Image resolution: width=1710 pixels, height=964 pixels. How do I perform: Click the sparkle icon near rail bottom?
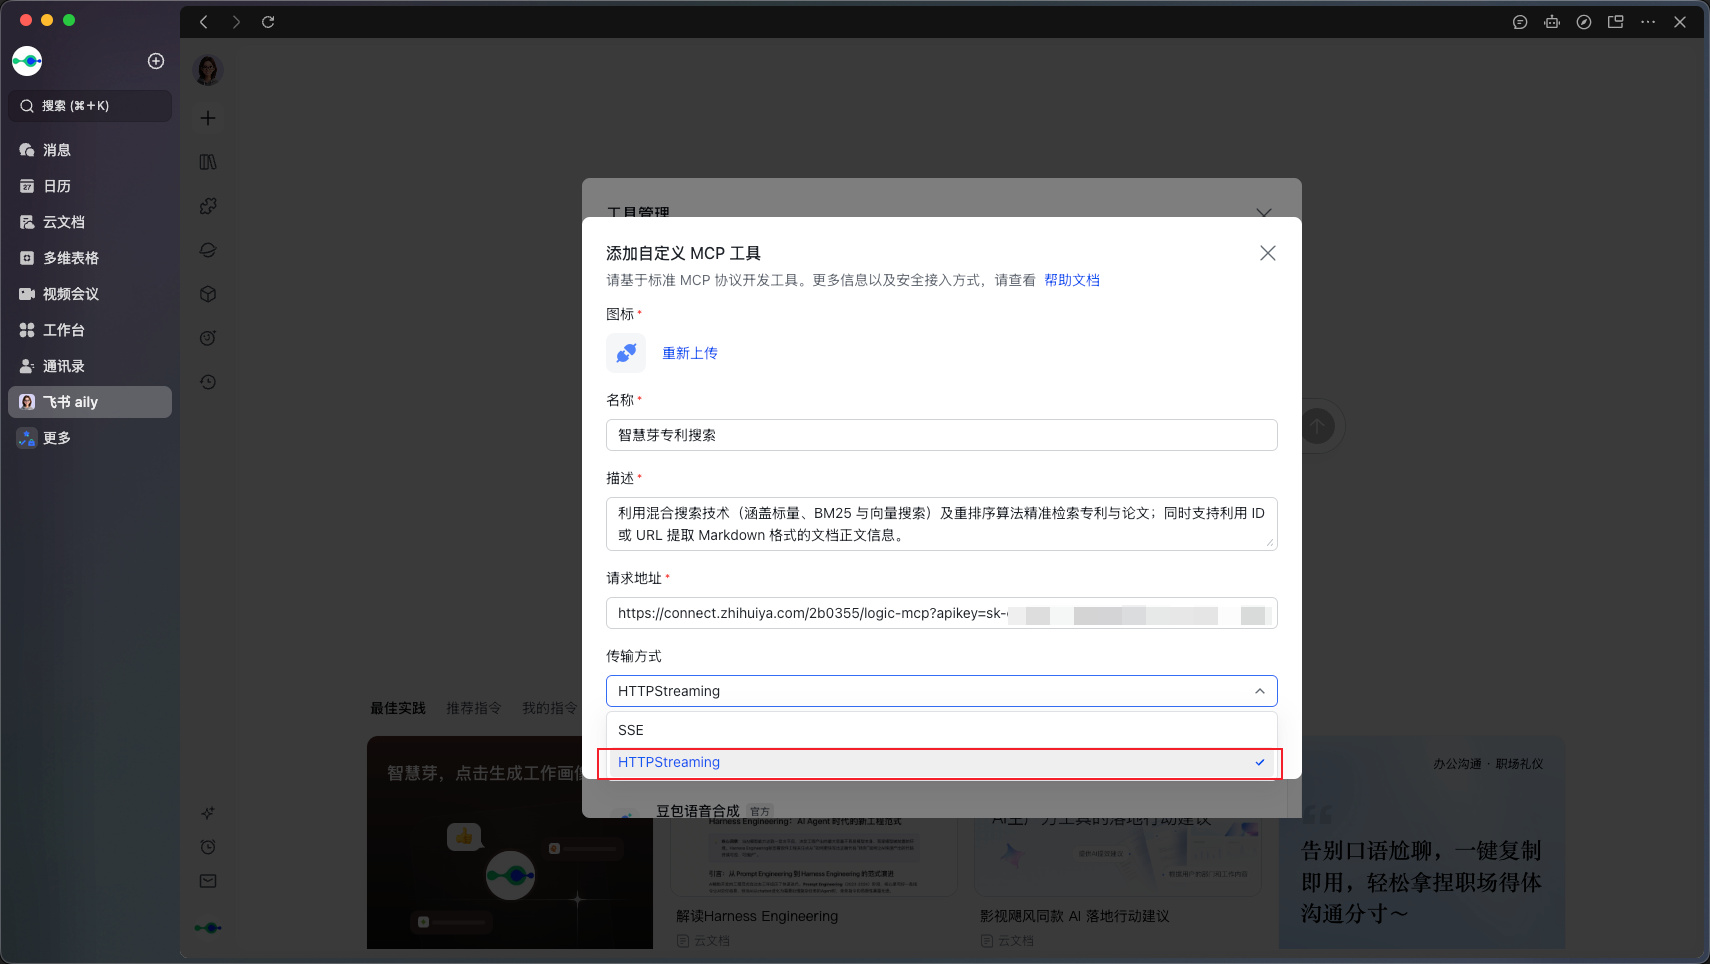pyautogui.click(x=208, y=813)
